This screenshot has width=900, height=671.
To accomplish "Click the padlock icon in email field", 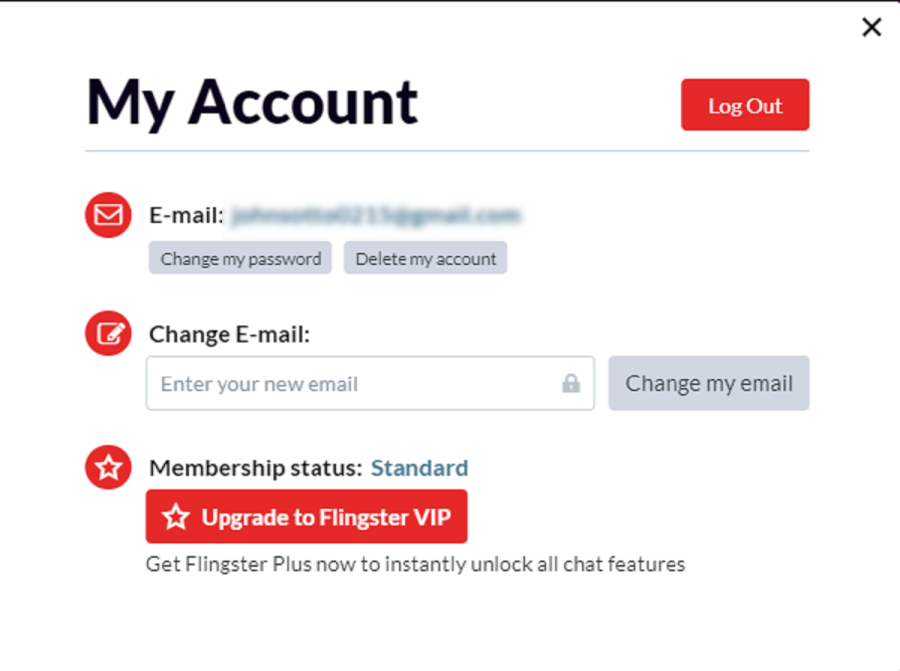I will [x=571, y=384].
